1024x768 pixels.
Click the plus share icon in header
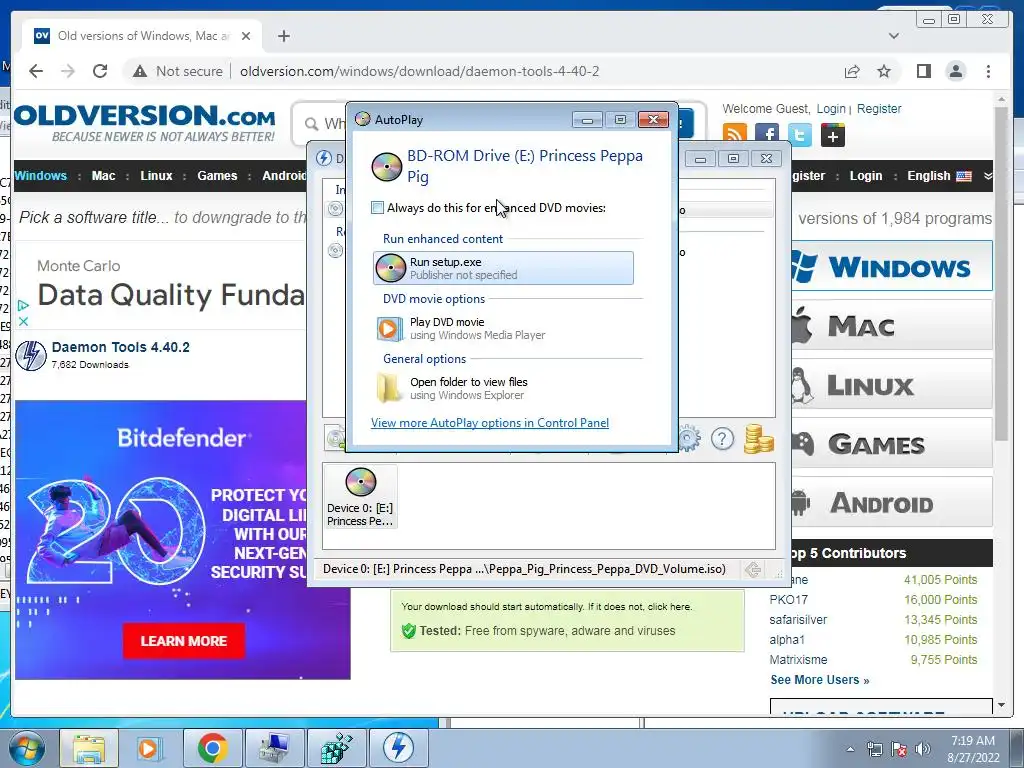point(833,136)
